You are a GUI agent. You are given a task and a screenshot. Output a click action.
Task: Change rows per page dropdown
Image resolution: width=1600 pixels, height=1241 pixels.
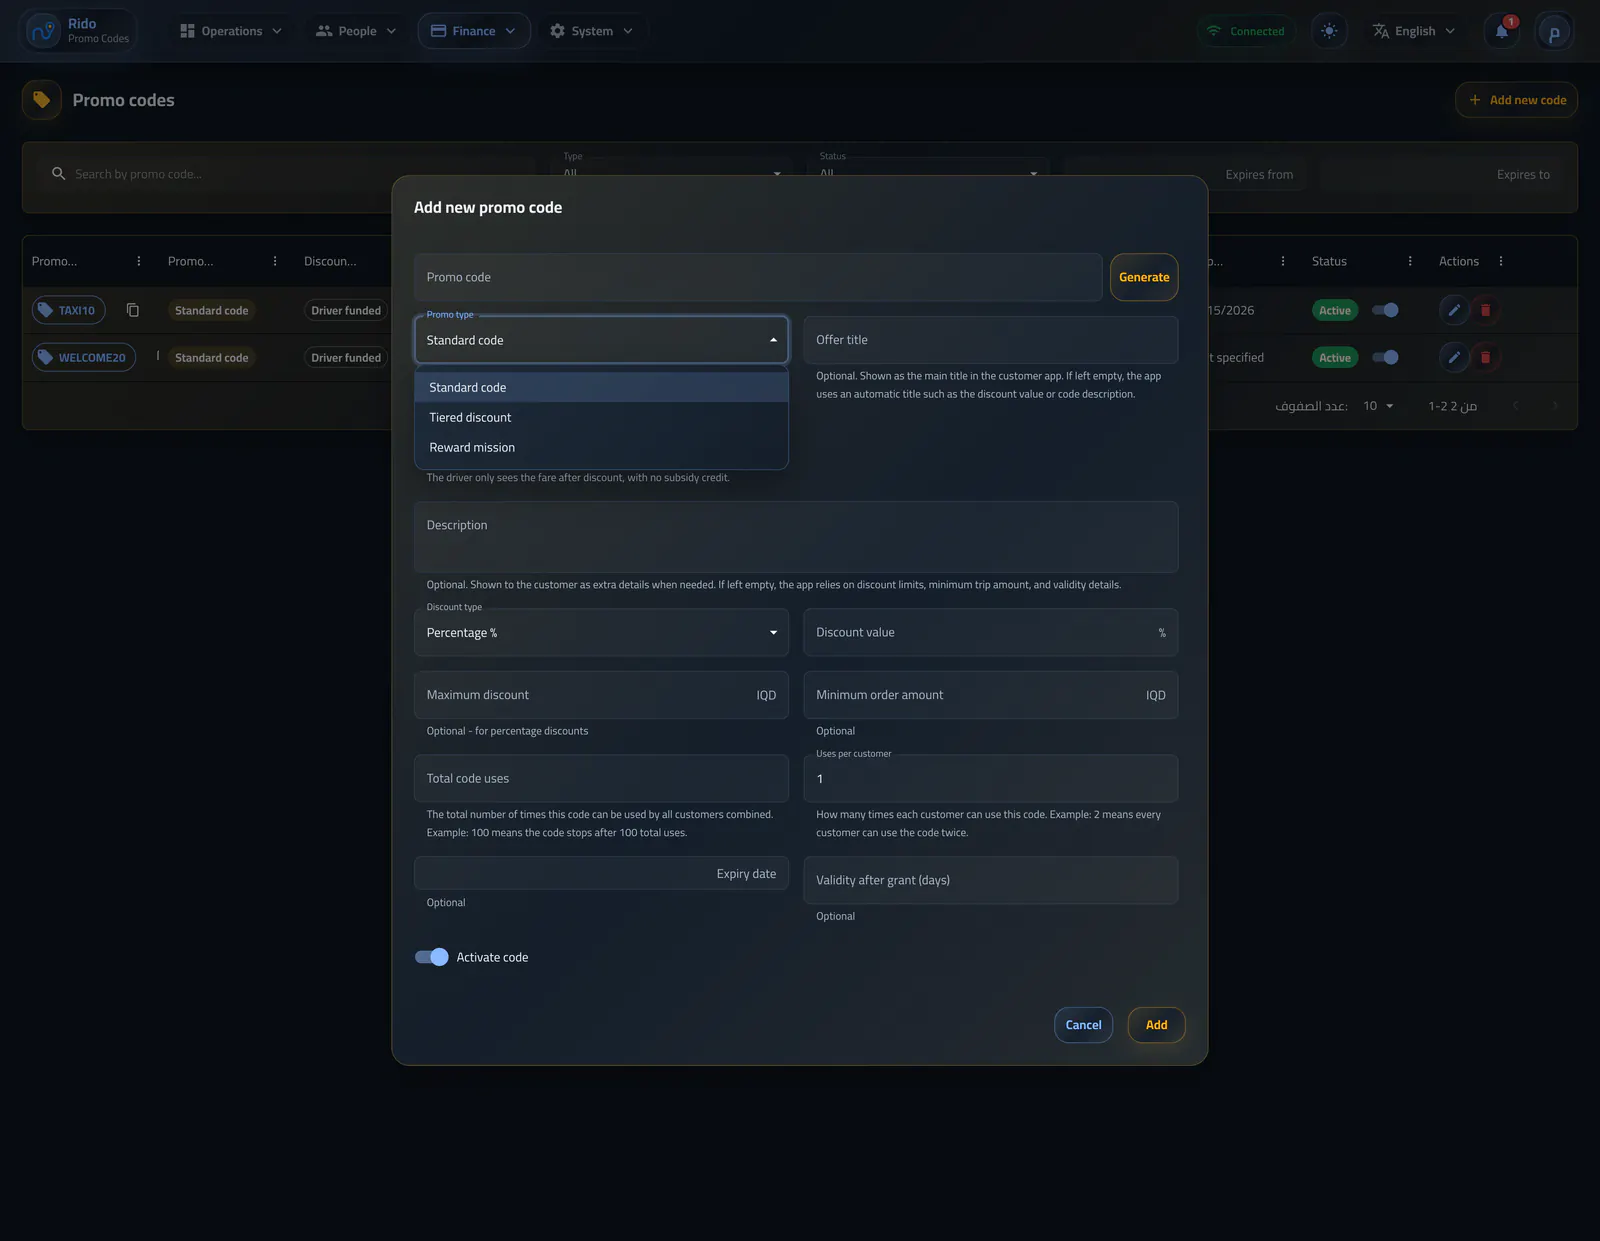point(1378,405)
